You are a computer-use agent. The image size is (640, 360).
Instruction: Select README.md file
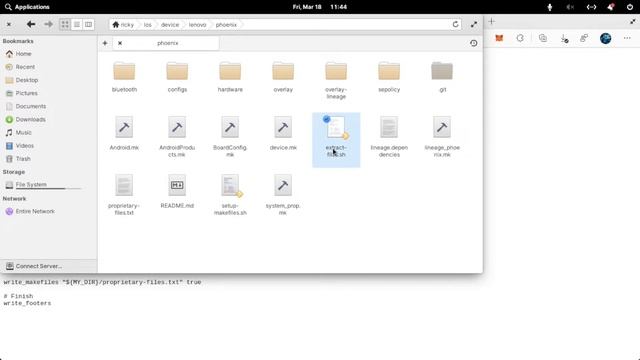(177, 192)
